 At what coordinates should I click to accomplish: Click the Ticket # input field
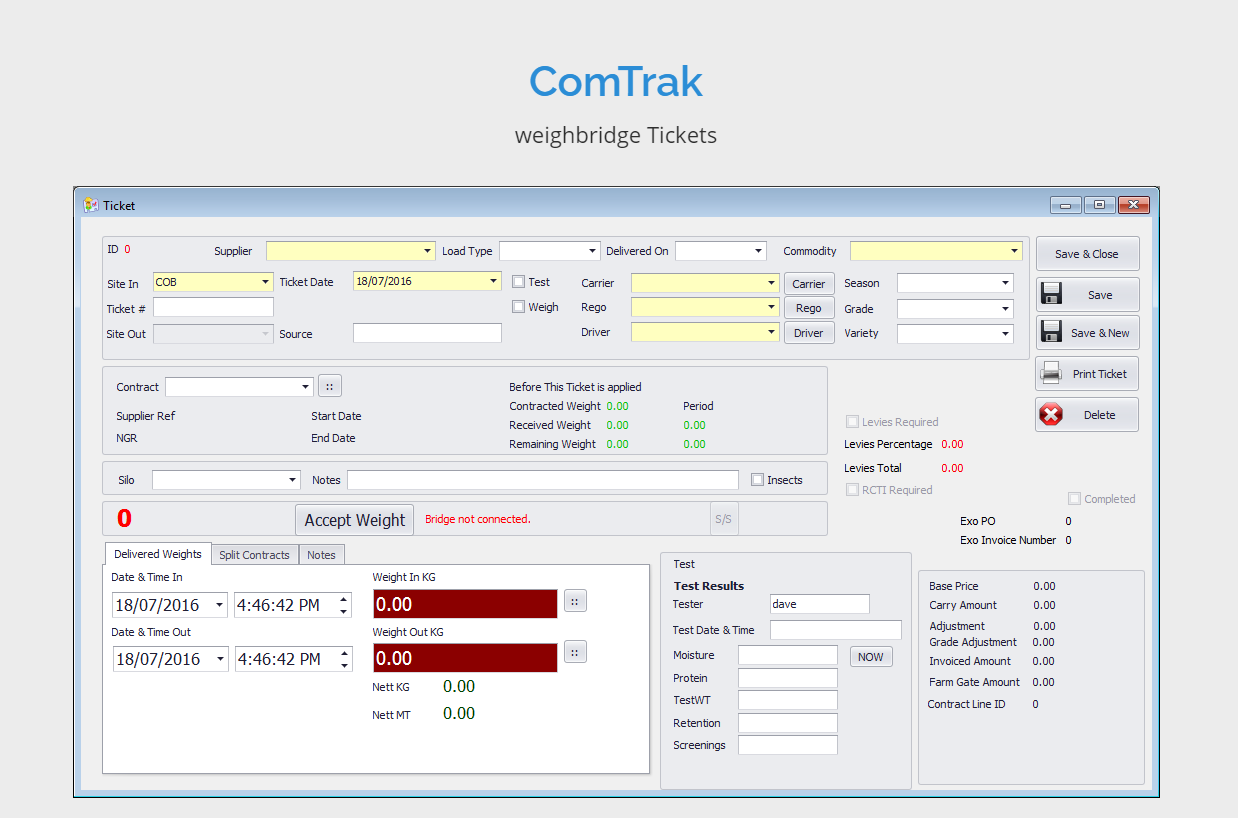(213, 308)
